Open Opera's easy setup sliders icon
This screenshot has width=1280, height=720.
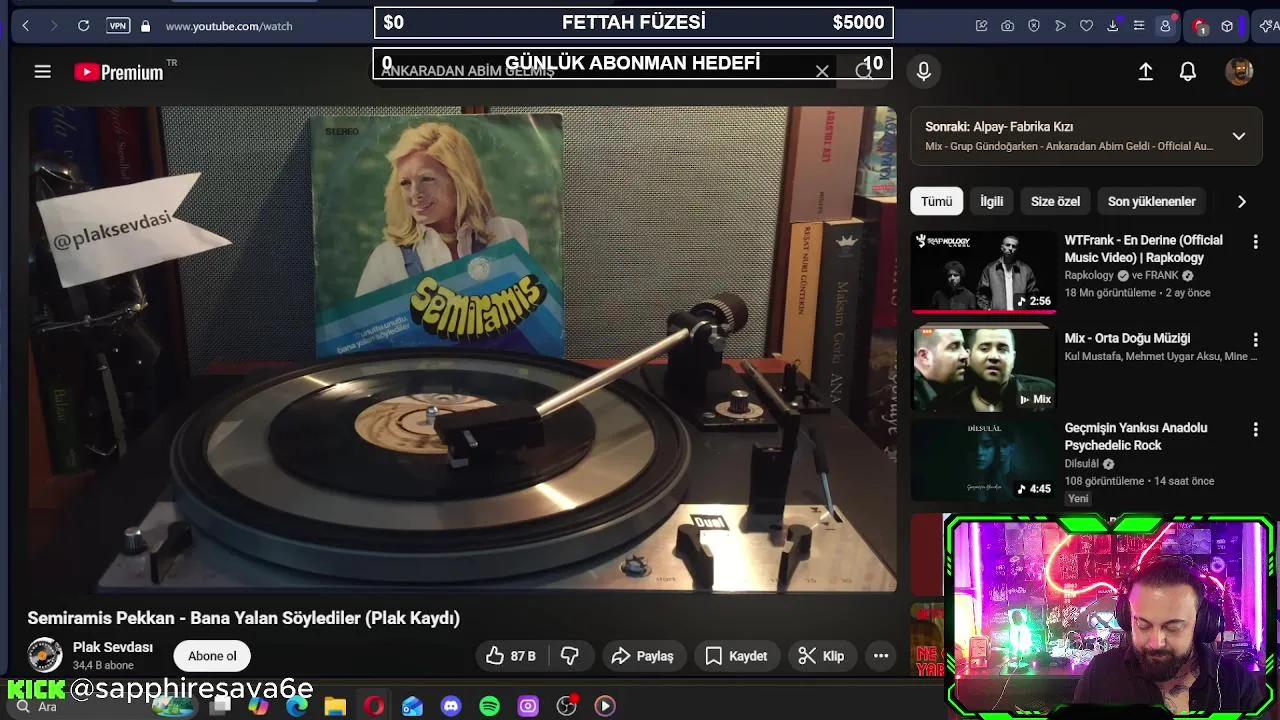point(1138,26)
